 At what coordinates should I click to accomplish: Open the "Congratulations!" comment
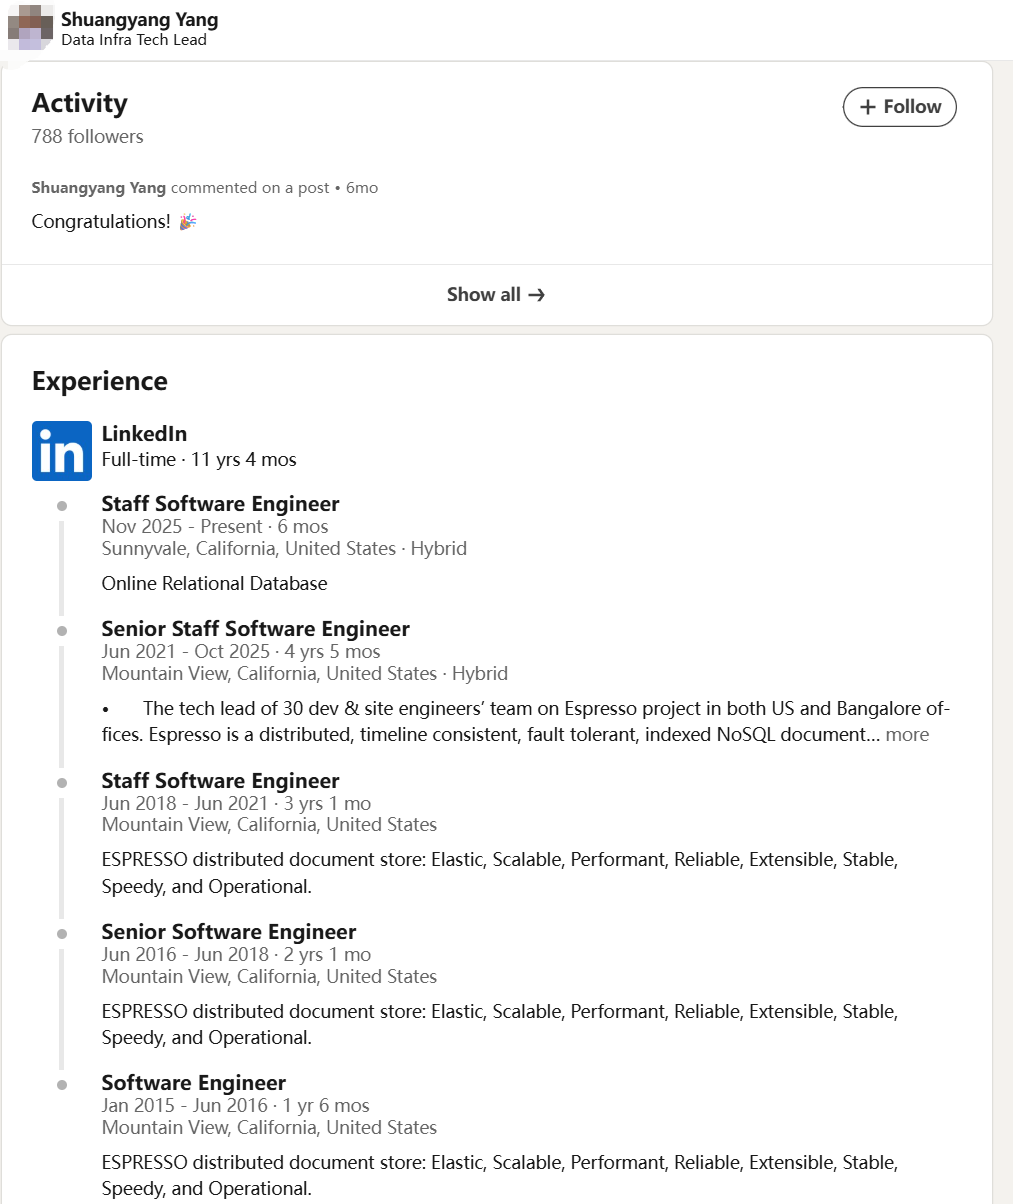[101, 222]
